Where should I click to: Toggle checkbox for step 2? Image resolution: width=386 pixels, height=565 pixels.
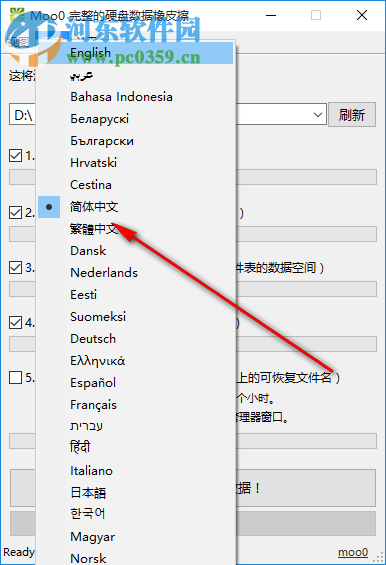[15, 213]
